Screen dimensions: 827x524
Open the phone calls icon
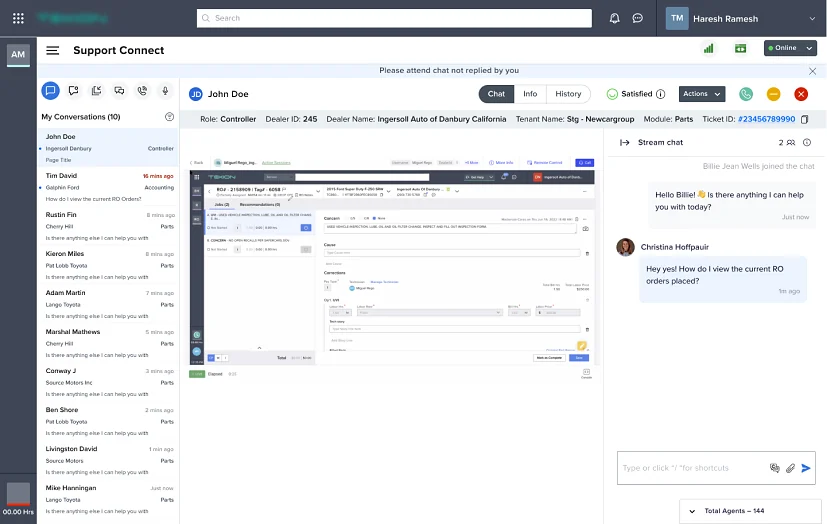[142, 91]
